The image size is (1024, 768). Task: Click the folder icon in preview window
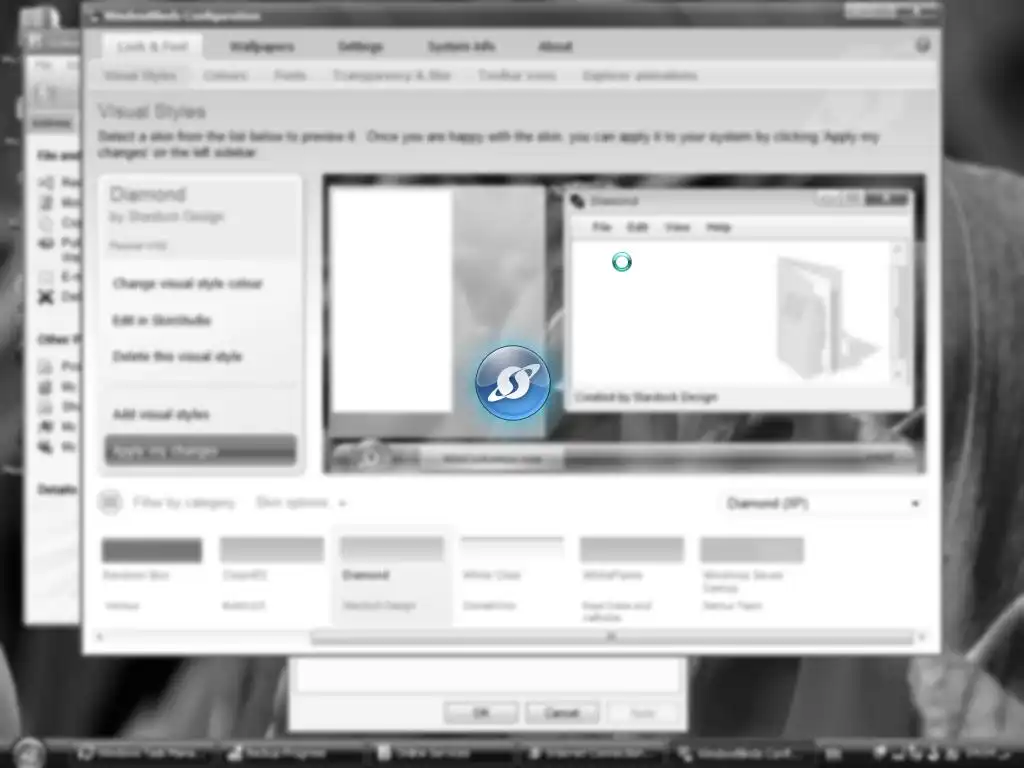826,318
